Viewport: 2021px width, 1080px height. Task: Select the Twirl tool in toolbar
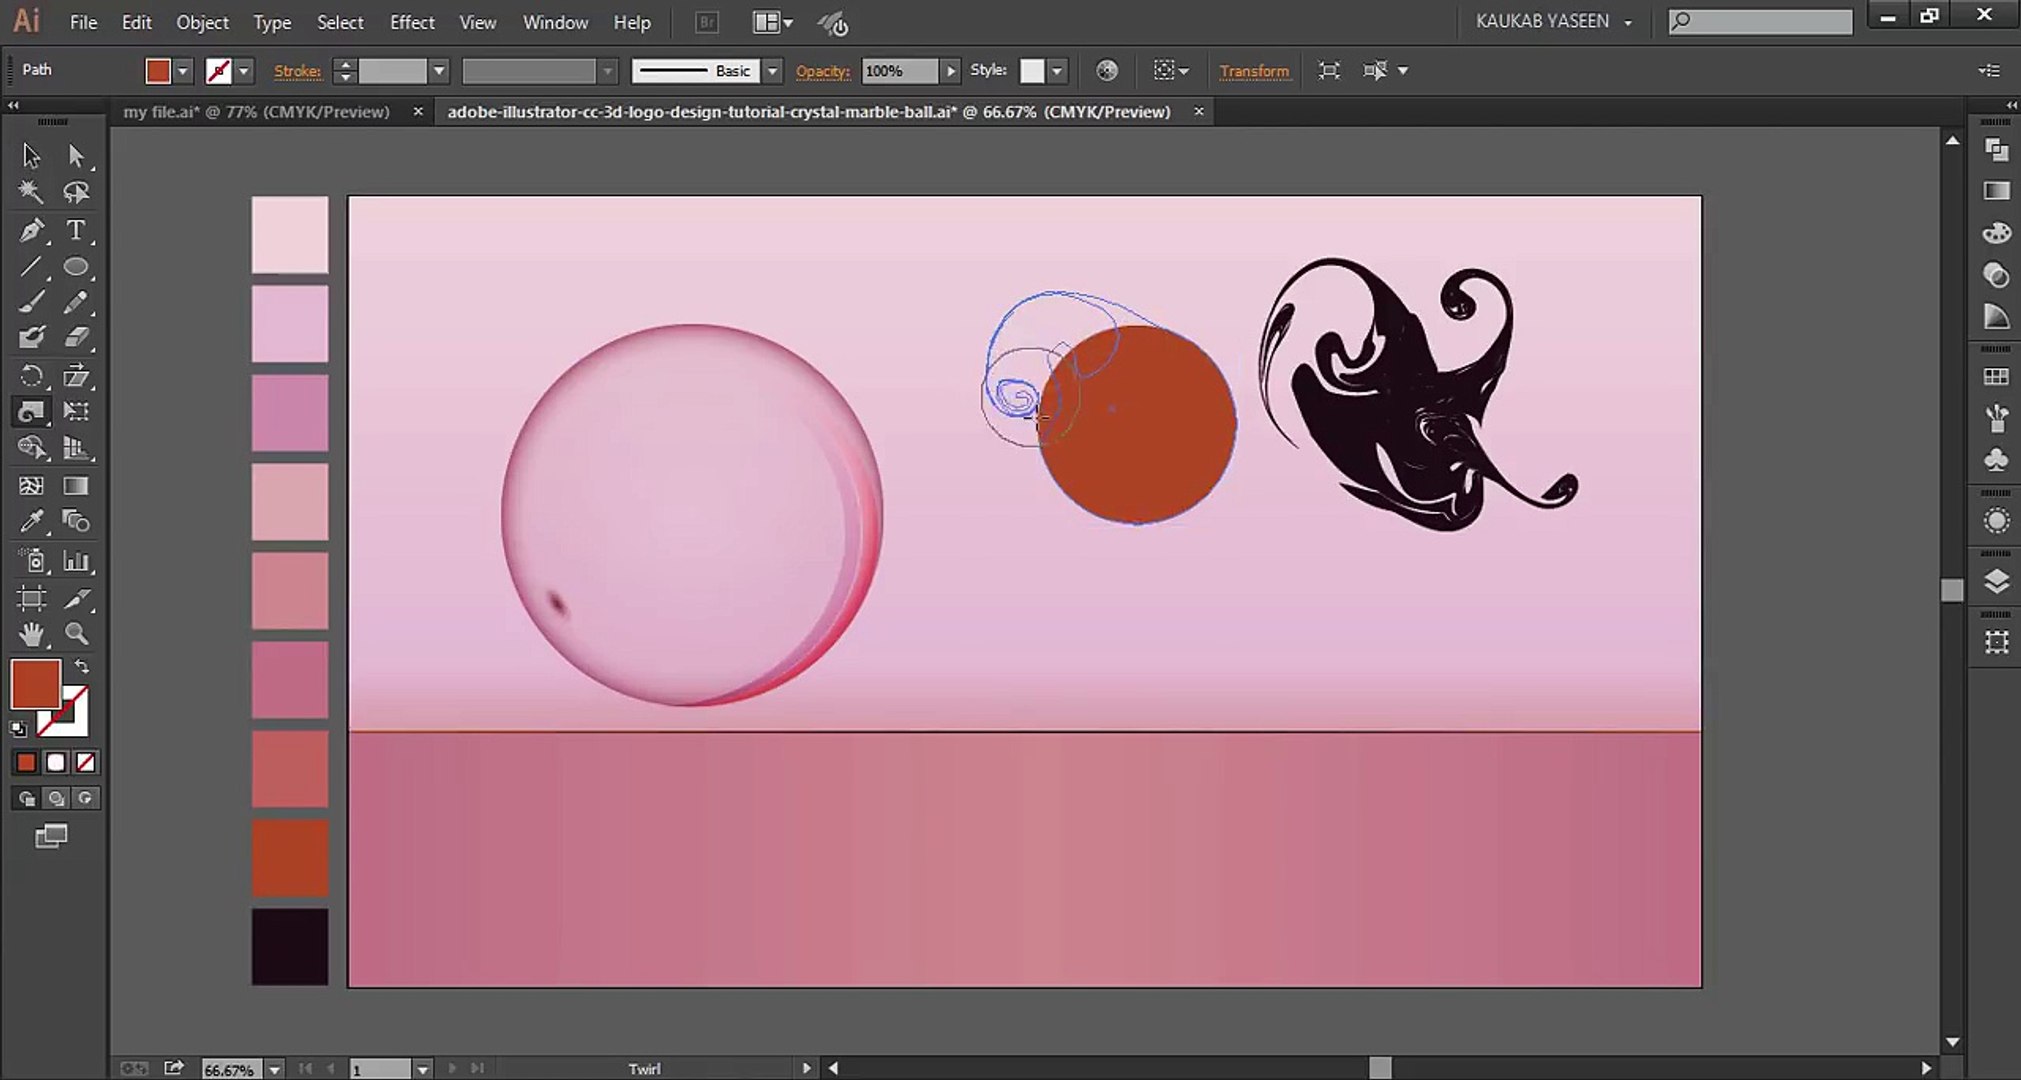pyautogui.click(x=31, y=410)
